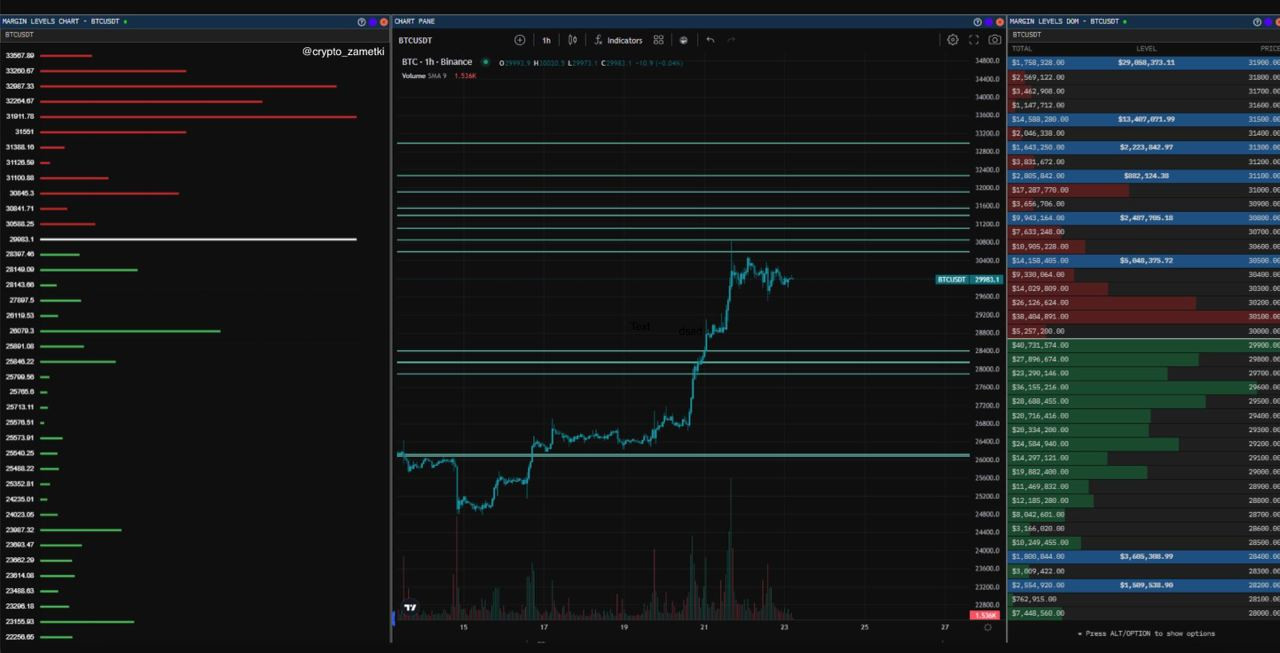The height and width of the screenshot is (653, 1280).
Task: Select the DOM row with level $5,848,375.72
Action: click(x=1144, y=260)
